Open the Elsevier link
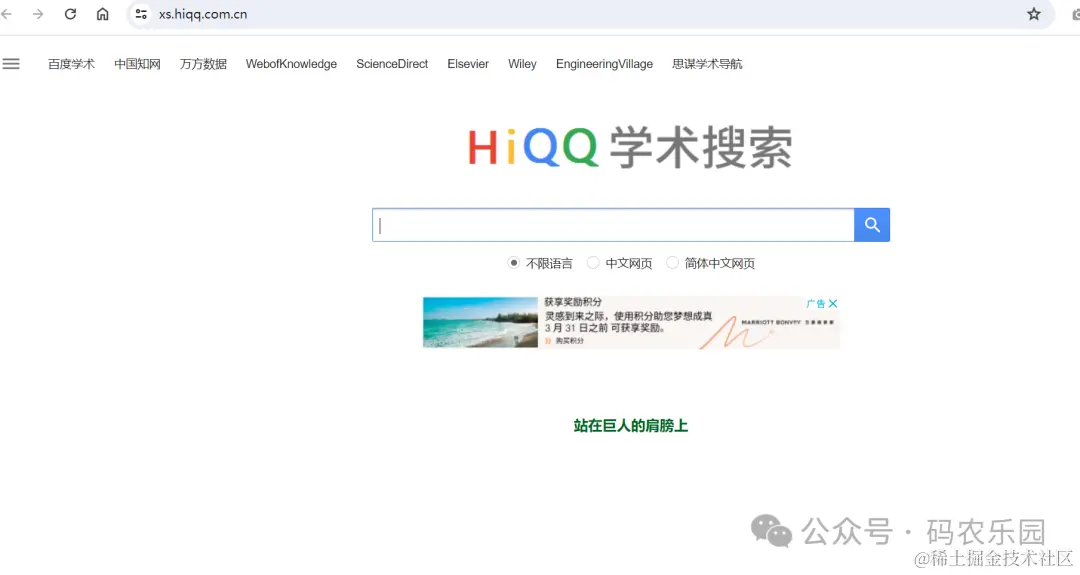Screen dimensions: 1080x575 (x=468, y=64)
